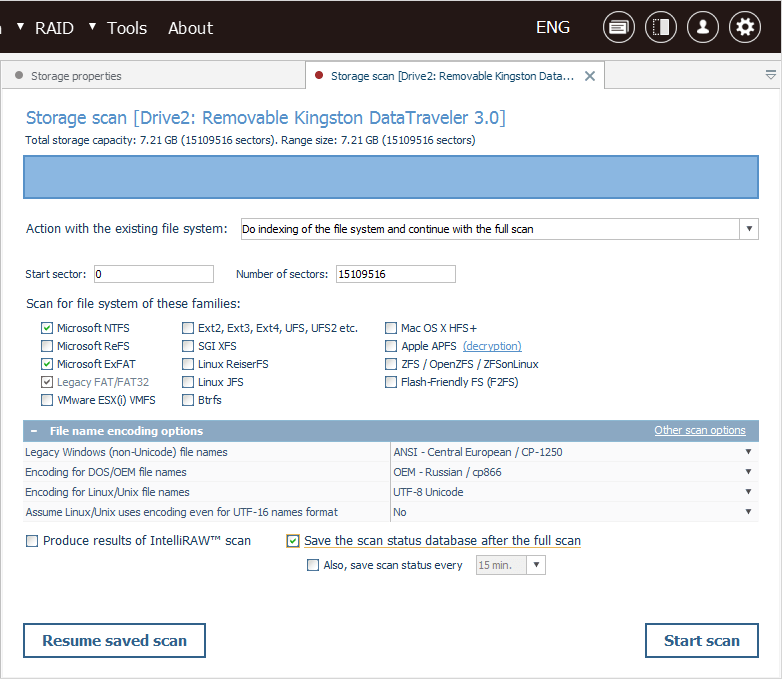Click the Storage scan Drive2 heading text
This screenshot has height=679, width=782.
pos(265,118)
